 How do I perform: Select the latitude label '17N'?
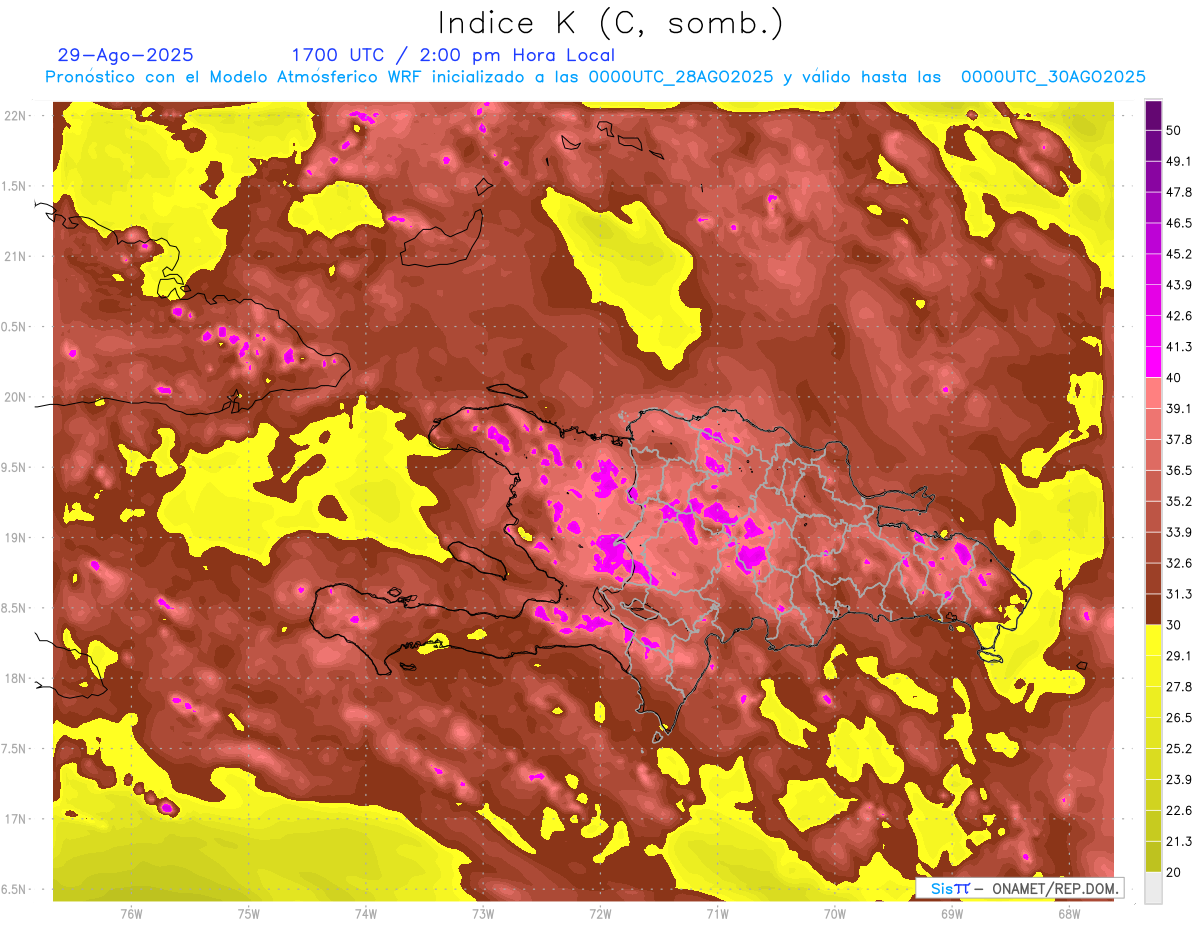(15, 820)
